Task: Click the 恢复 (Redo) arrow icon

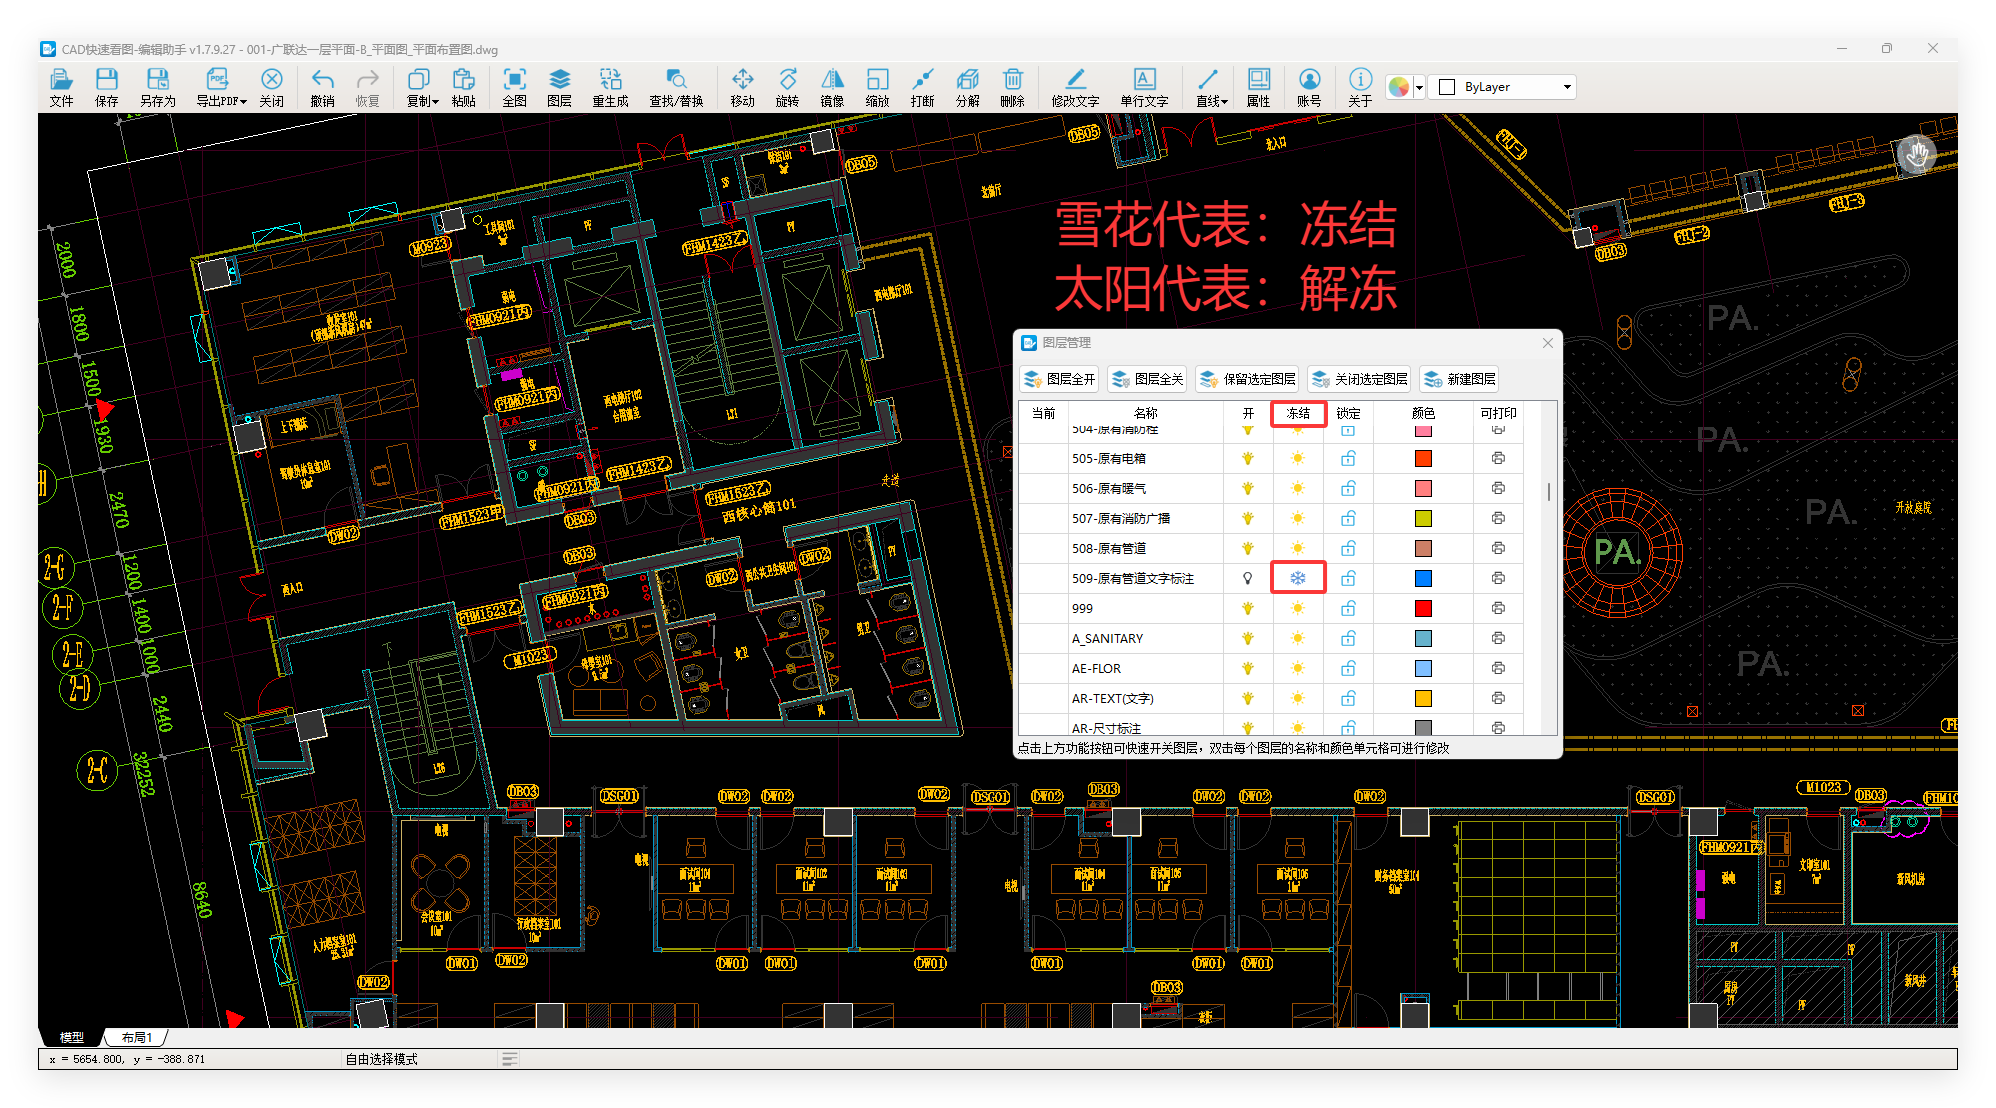Action: coord(367,87)
